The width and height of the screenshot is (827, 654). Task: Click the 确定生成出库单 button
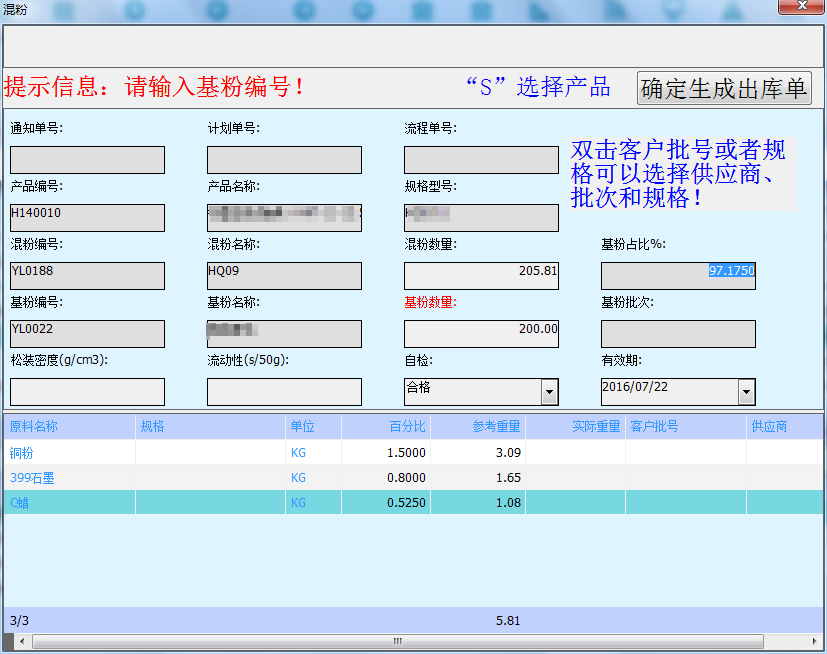click(723, 88)
